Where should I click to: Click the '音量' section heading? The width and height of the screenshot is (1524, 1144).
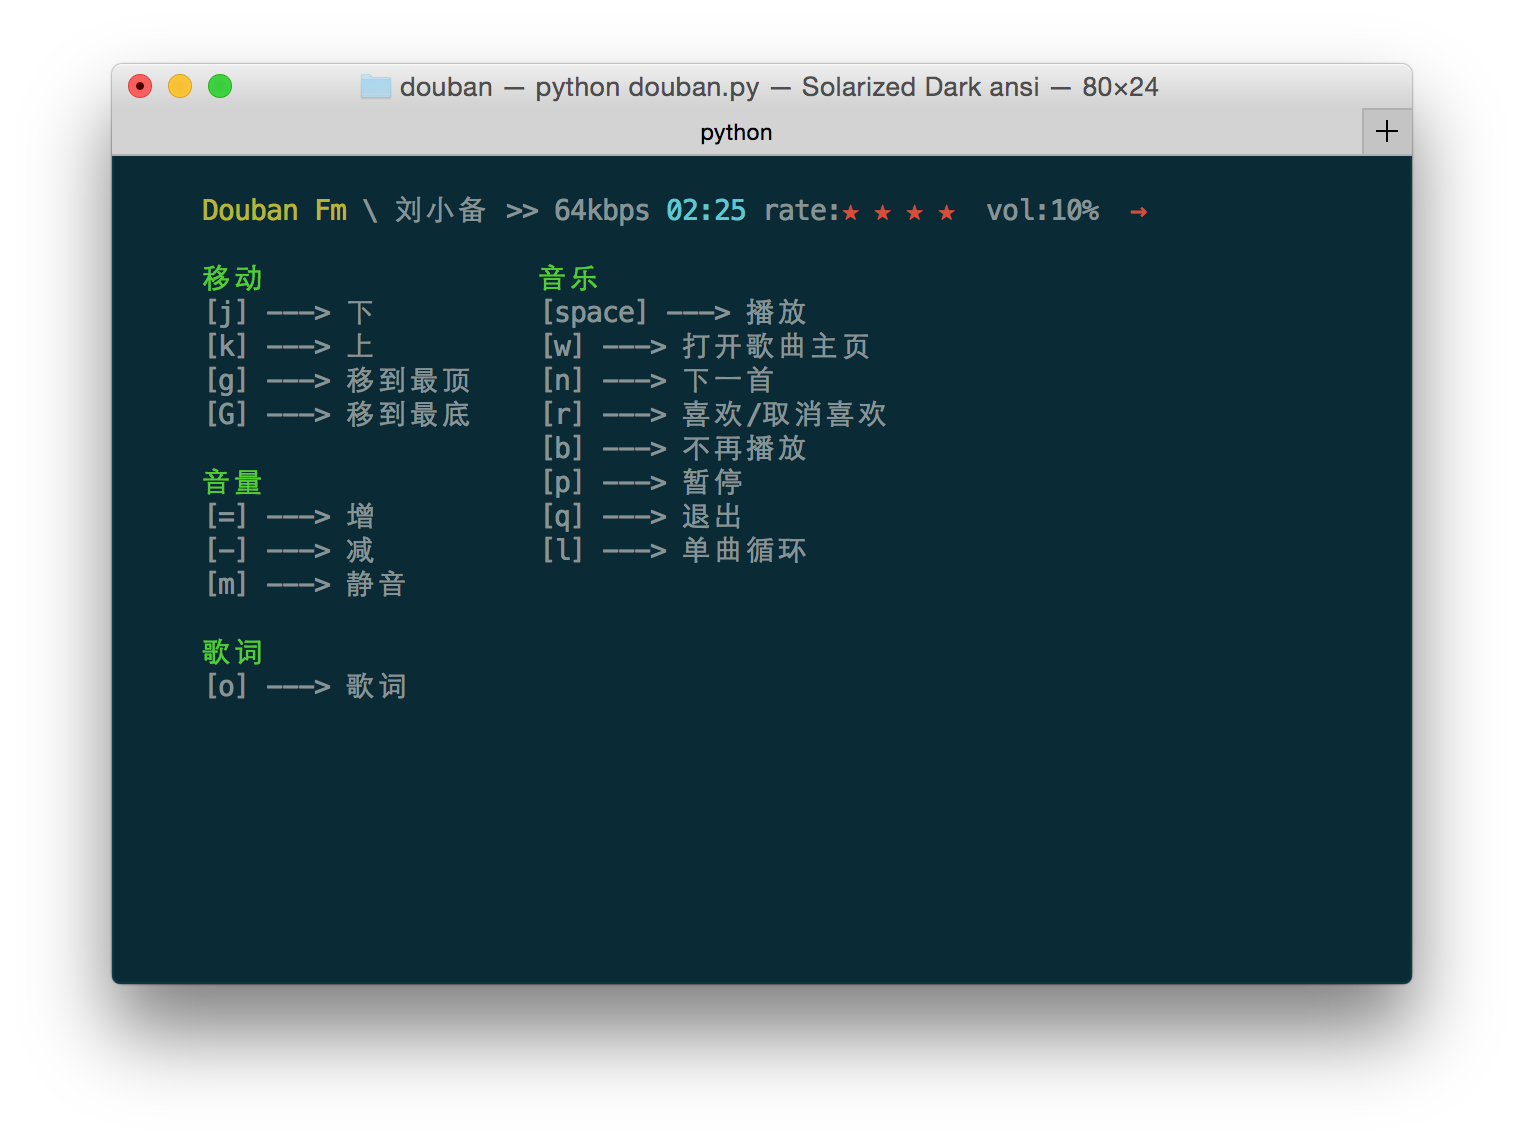tap(232, 482)
